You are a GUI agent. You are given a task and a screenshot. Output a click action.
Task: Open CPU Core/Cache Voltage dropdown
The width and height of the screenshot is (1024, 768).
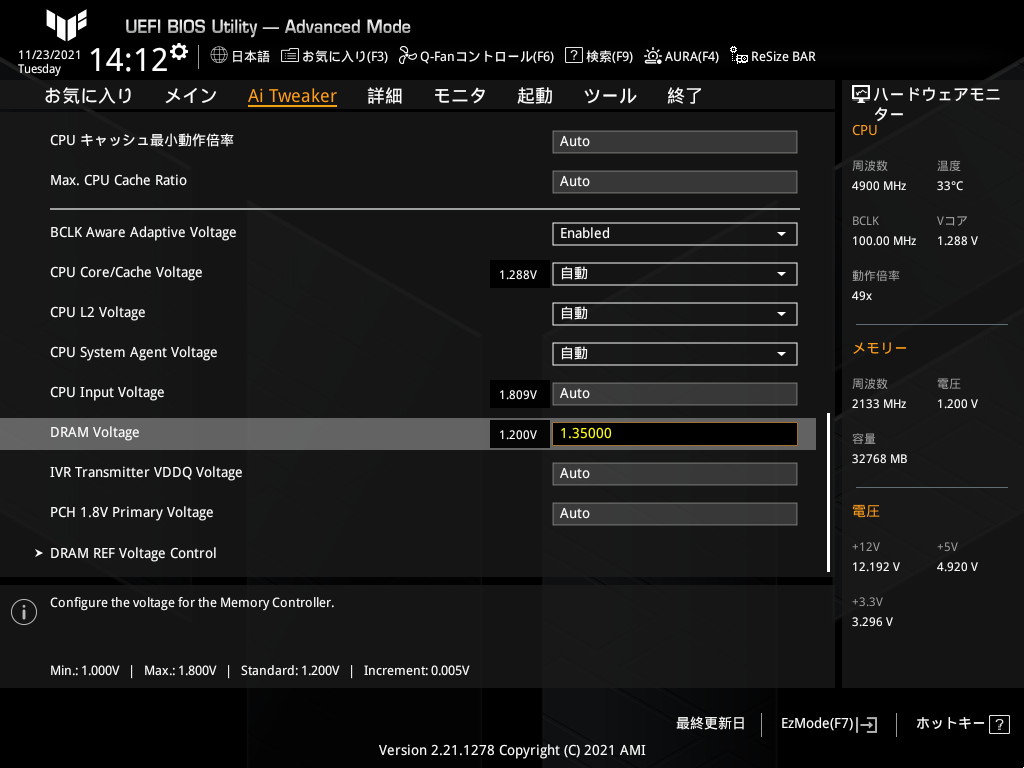[x=675, y=274]
